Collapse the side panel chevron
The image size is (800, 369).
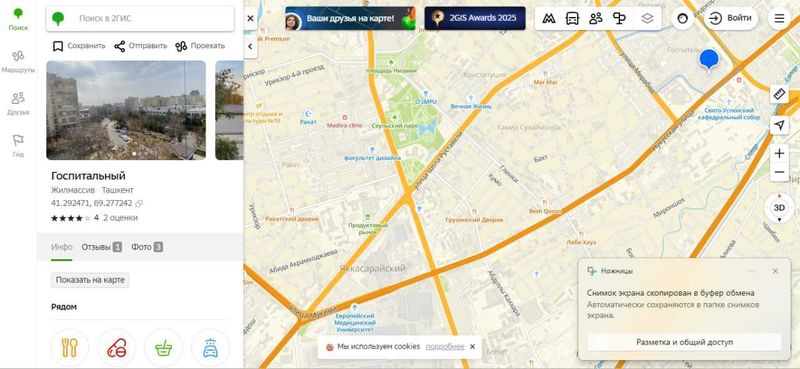click(250, 46)
